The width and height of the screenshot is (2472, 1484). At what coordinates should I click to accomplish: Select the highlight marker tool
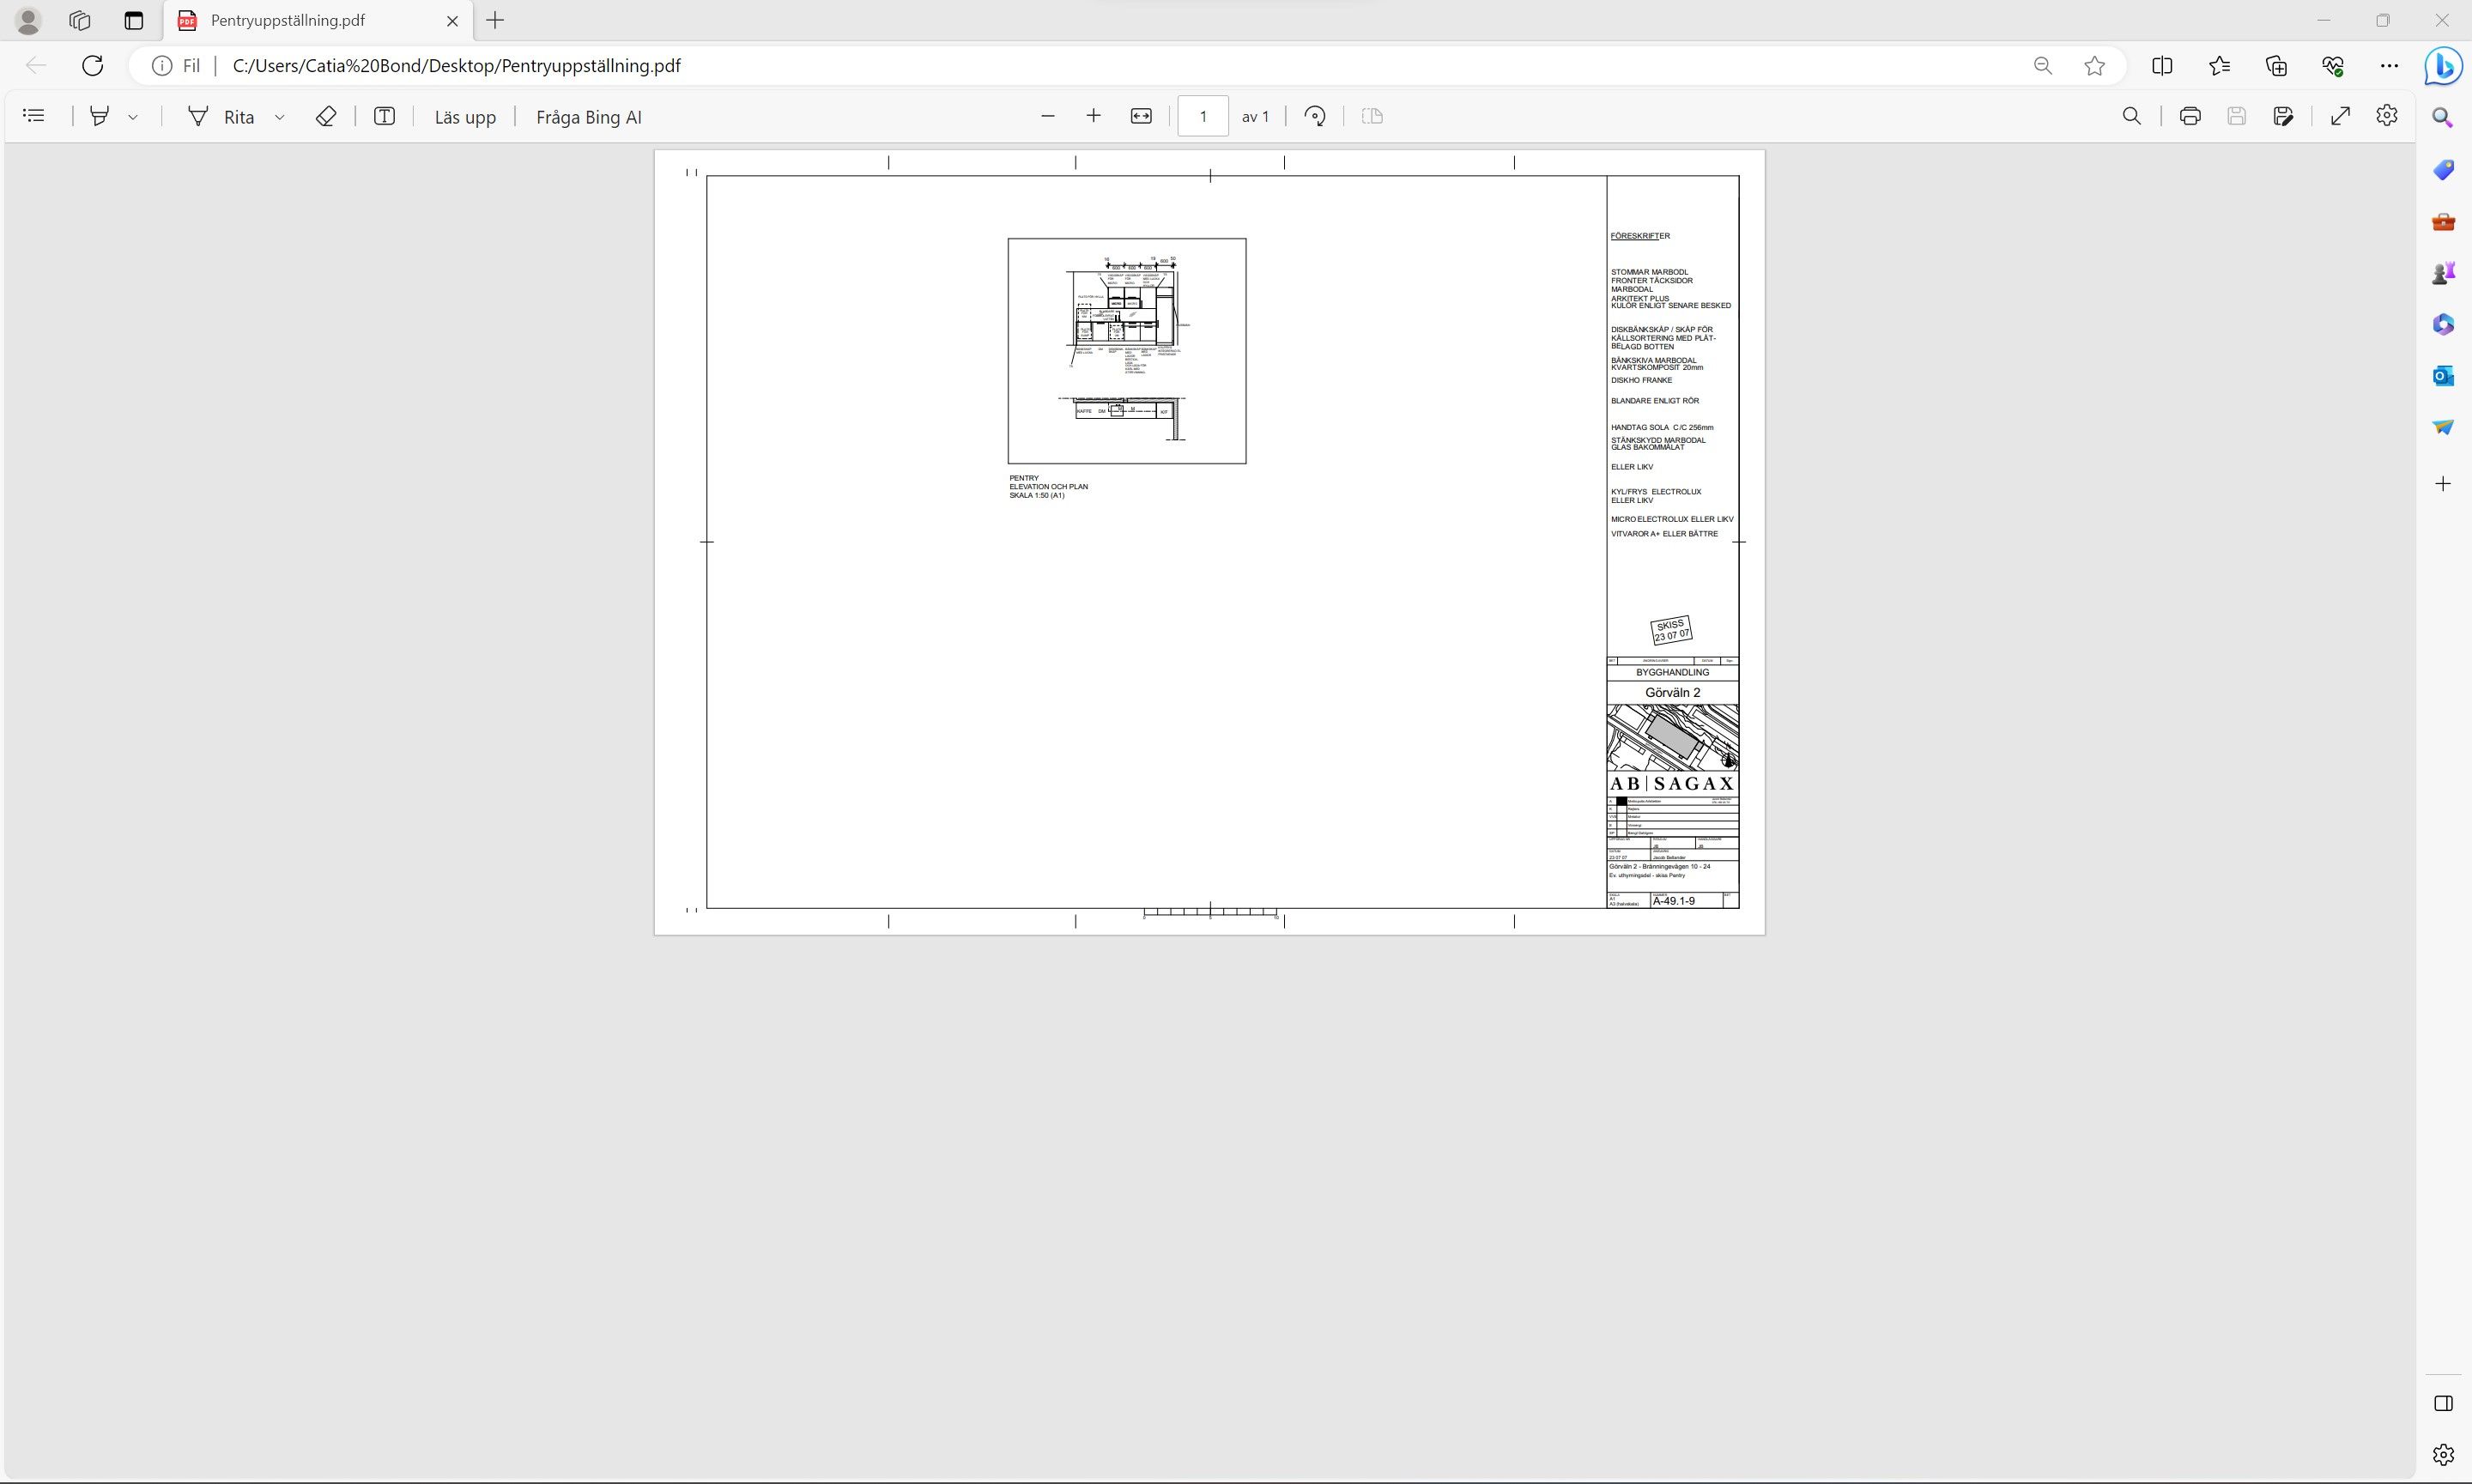pyautogui.click(x=99, y=116)
